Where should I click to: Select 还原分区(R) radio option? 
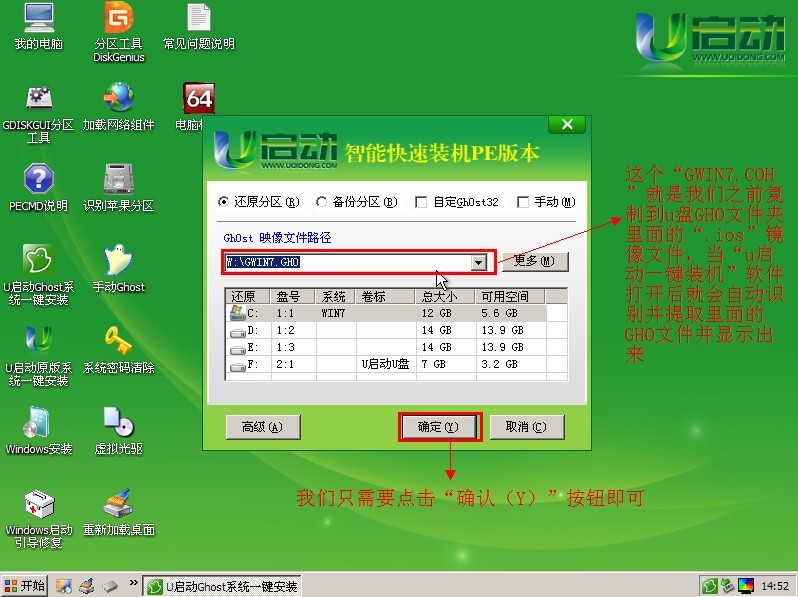pyautogui.click(x=259, y=202)
